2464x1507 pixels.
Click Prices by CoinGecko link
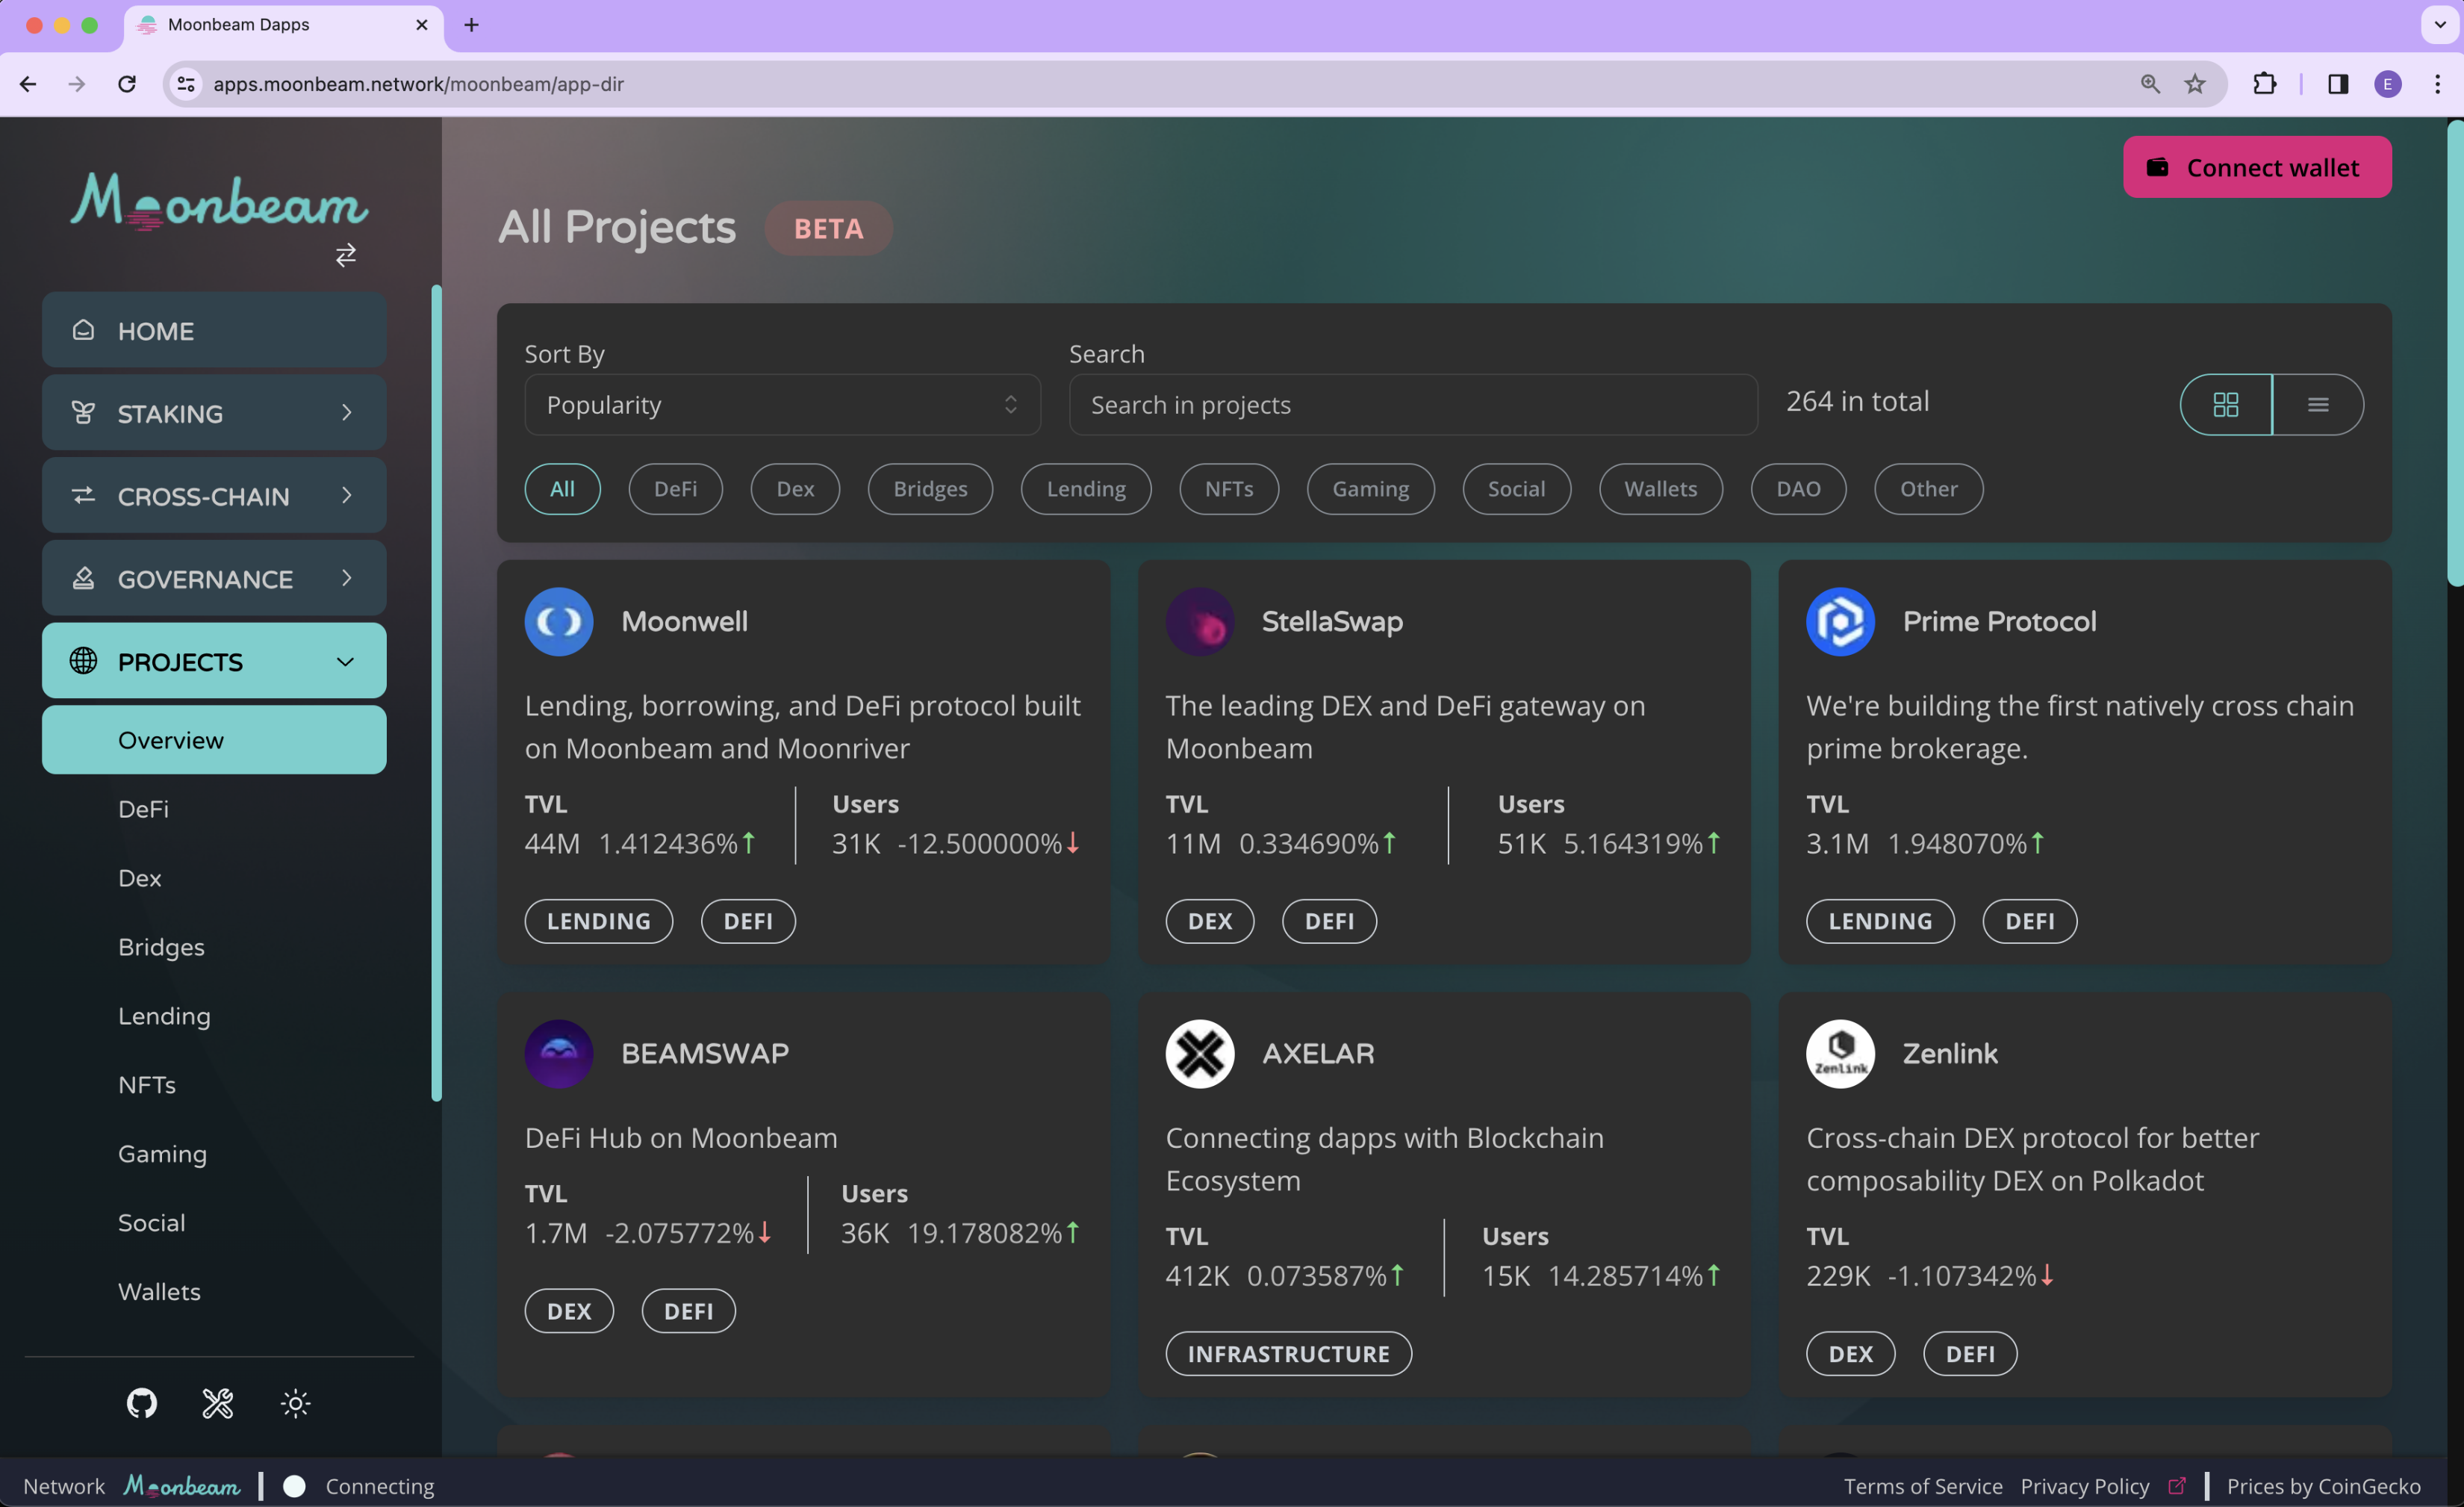click(x=2323, y=1486)
